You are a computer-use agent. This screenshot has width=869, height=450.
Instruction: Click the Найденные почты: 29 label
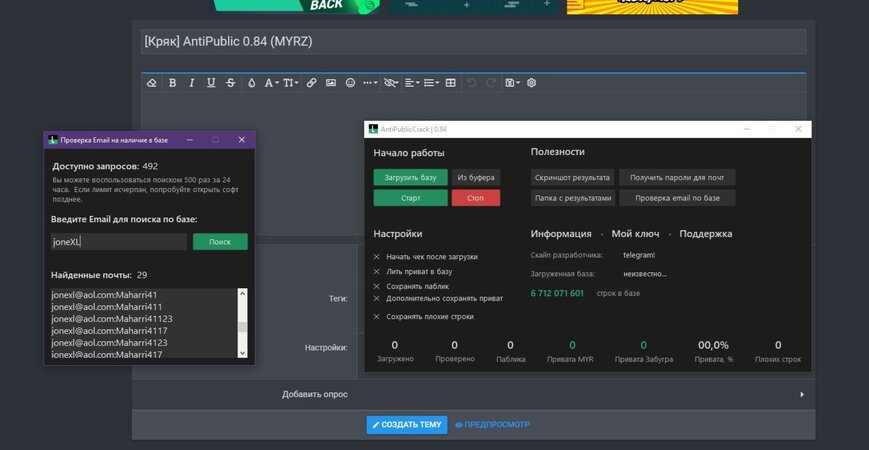(99, 275)
